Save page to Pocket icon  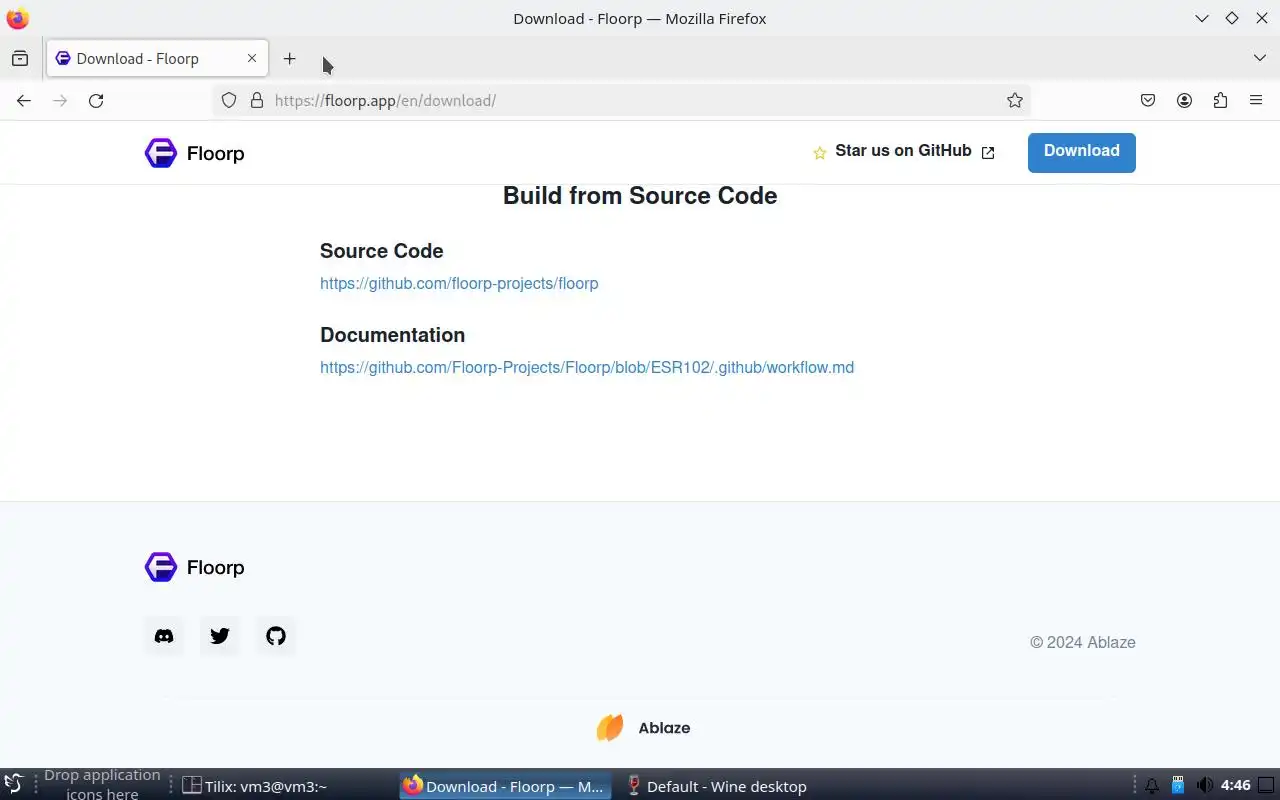tap(1148, 100)
